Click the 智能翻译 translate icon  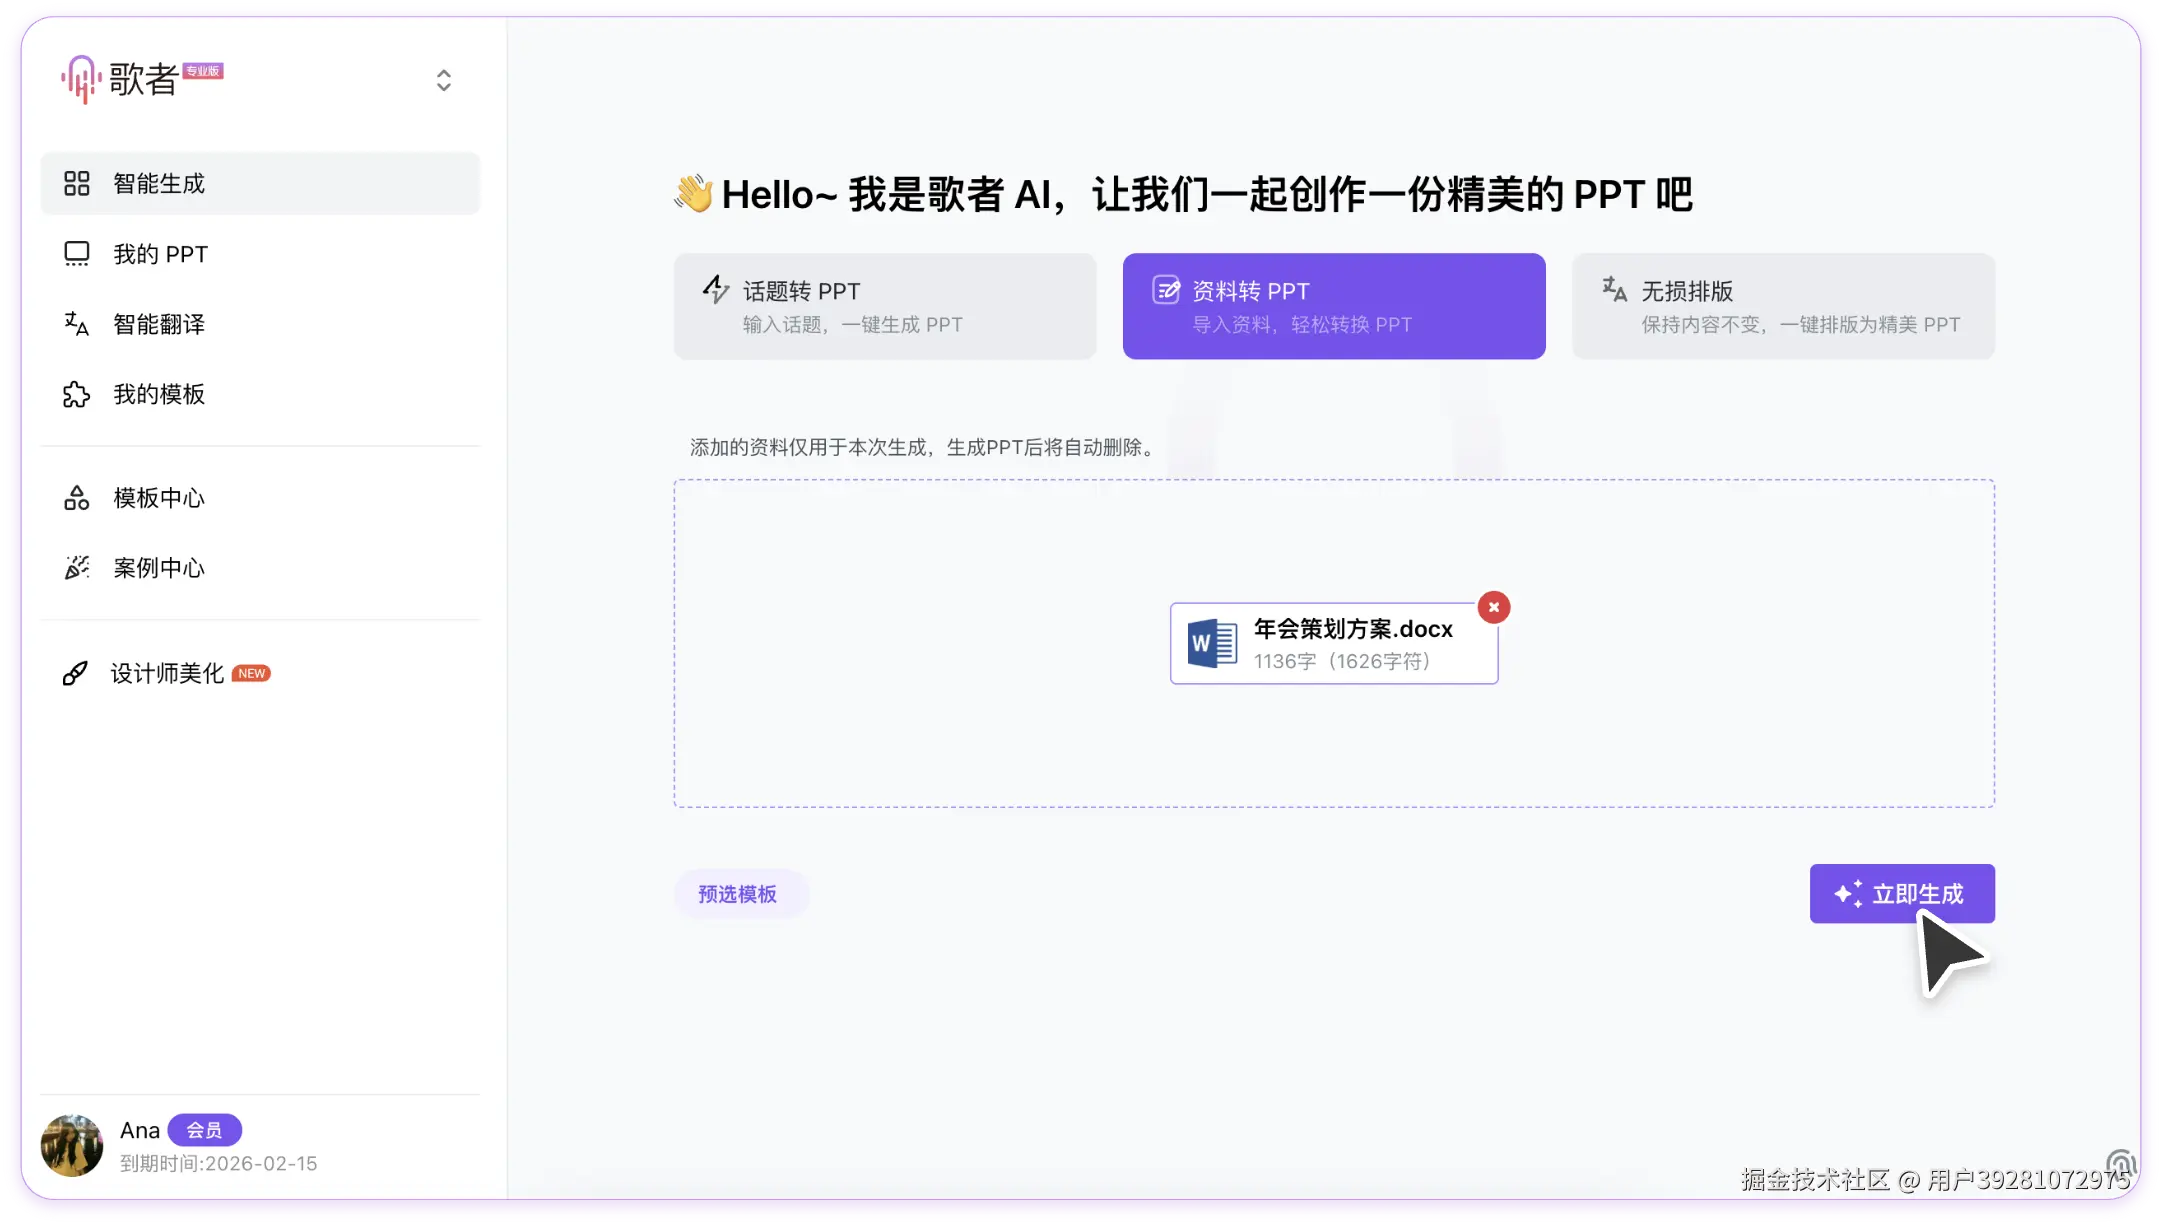click(77, 324)
